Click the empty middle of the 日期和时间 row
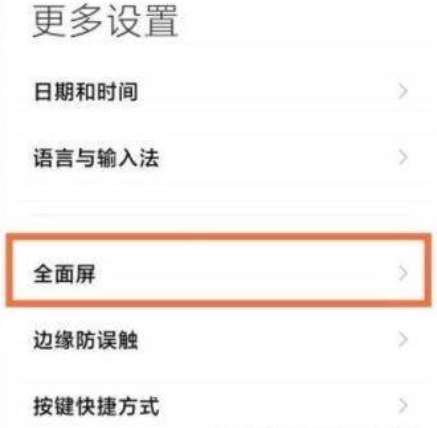 pyautogui.click(x=267, y=91)
